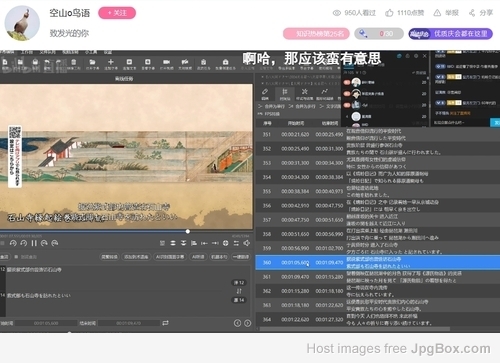The width and height of the screenshot is (500, 363).
Task: Click the undo arrow toolbar icon
Action: click(x=47, y=62)
